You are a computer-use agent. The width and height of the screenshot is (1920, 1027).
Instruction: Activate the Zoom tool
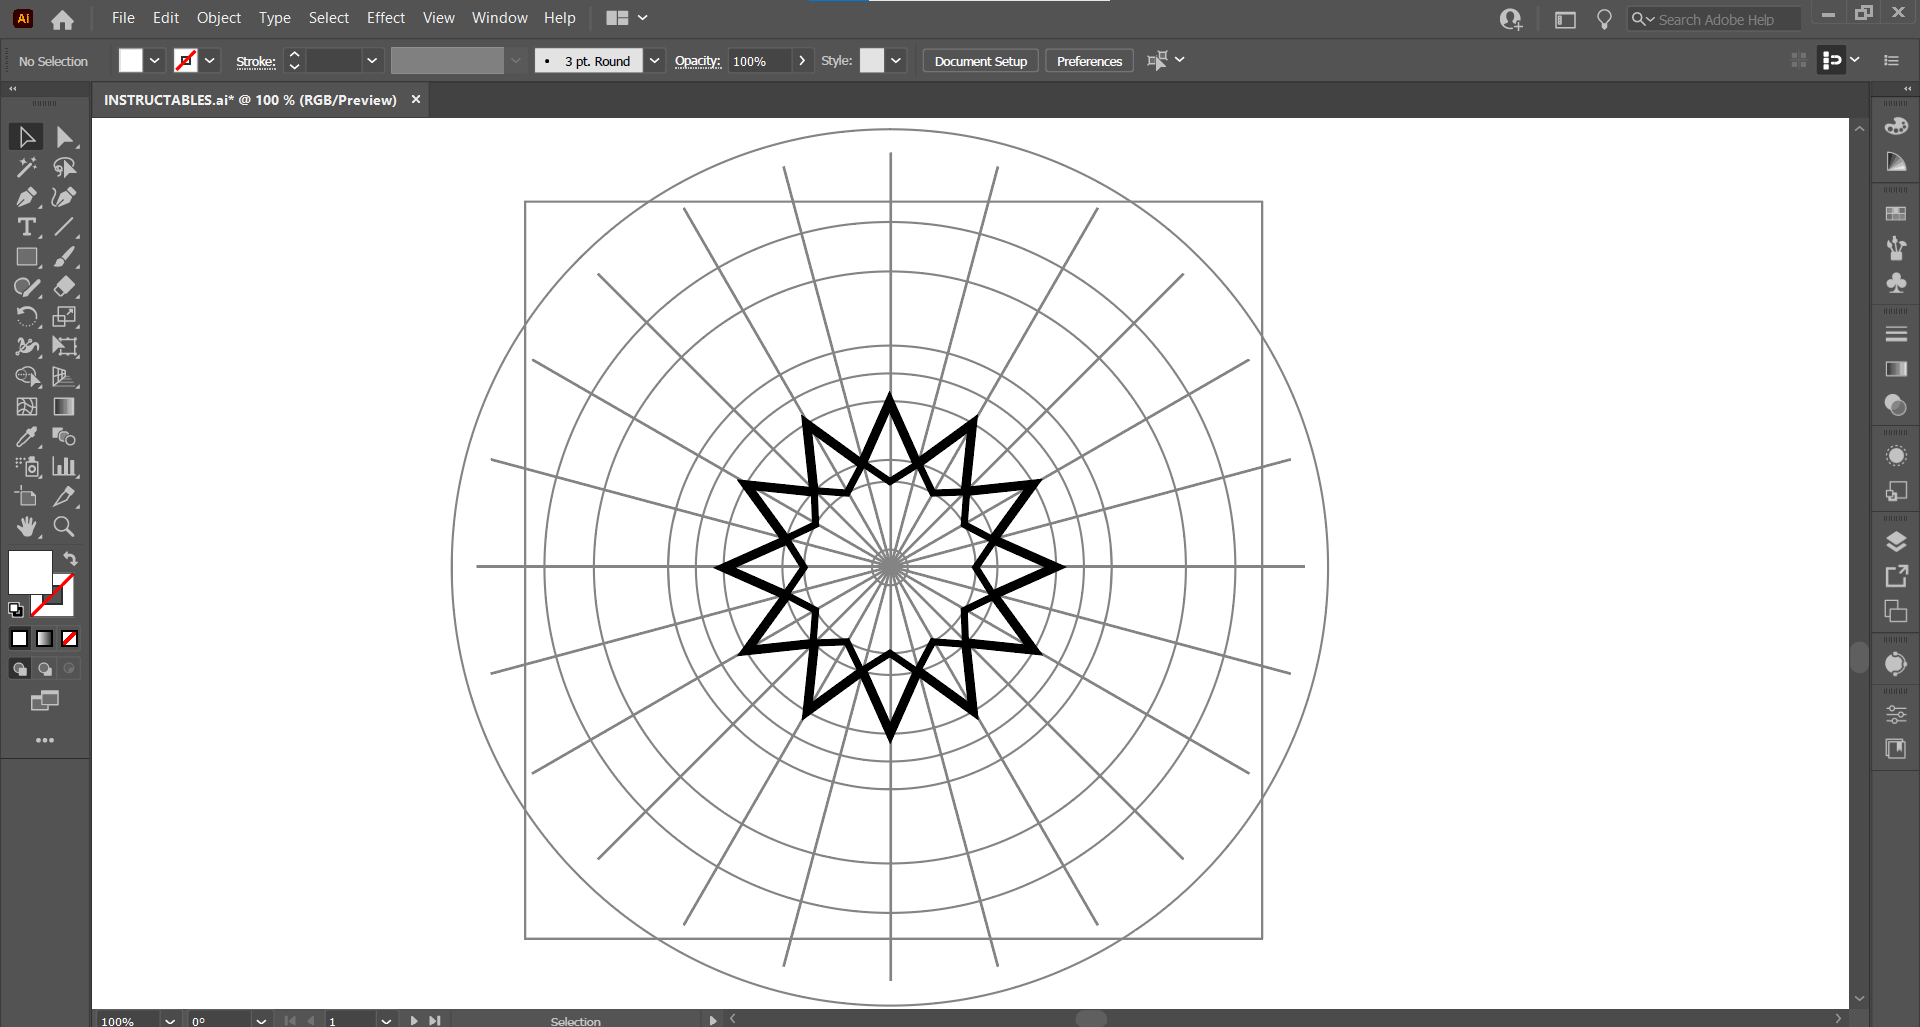[x=64, y=526]
